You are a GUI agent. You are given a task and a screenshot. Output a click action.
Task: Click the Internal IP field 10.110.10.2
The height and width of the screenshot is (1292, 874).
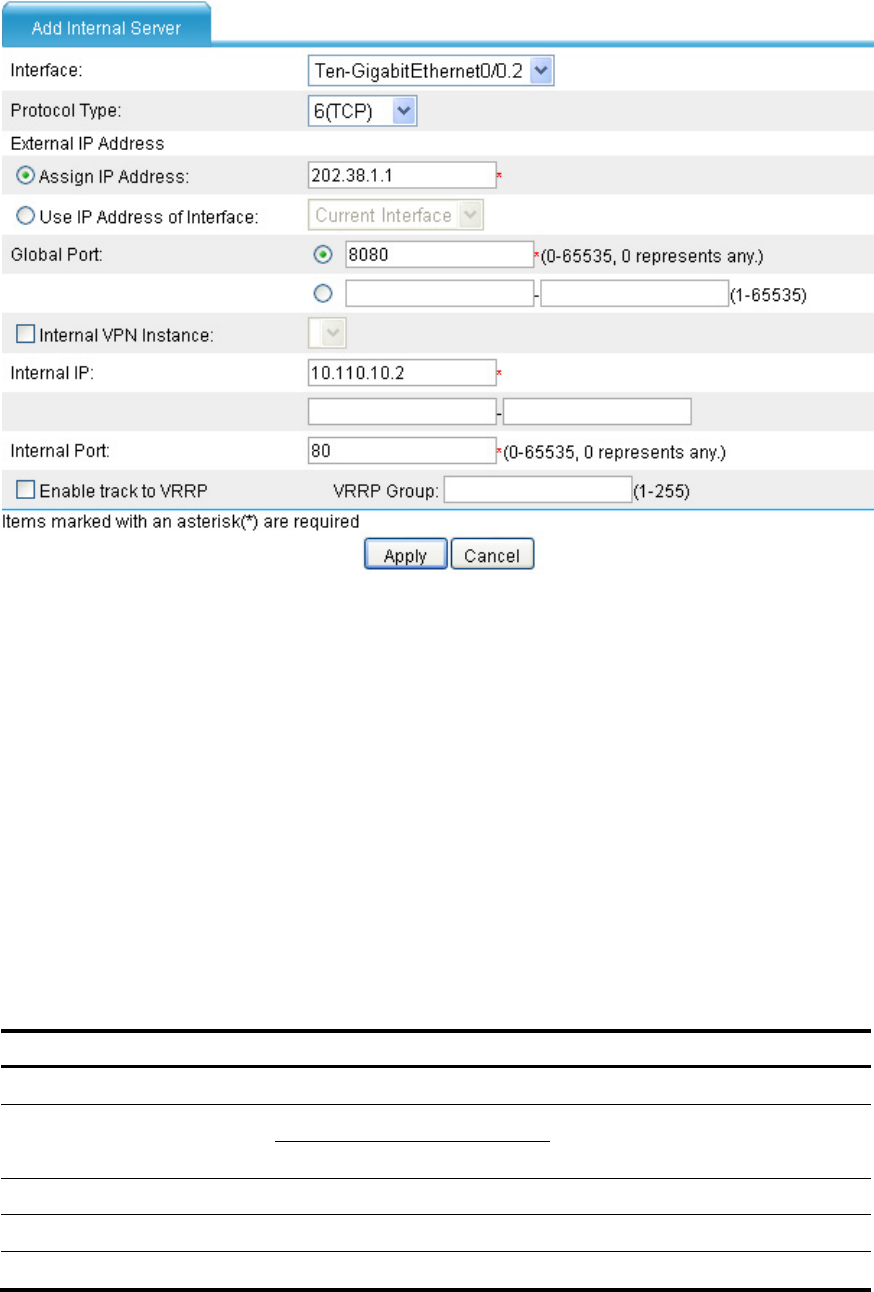coord(403,373)
